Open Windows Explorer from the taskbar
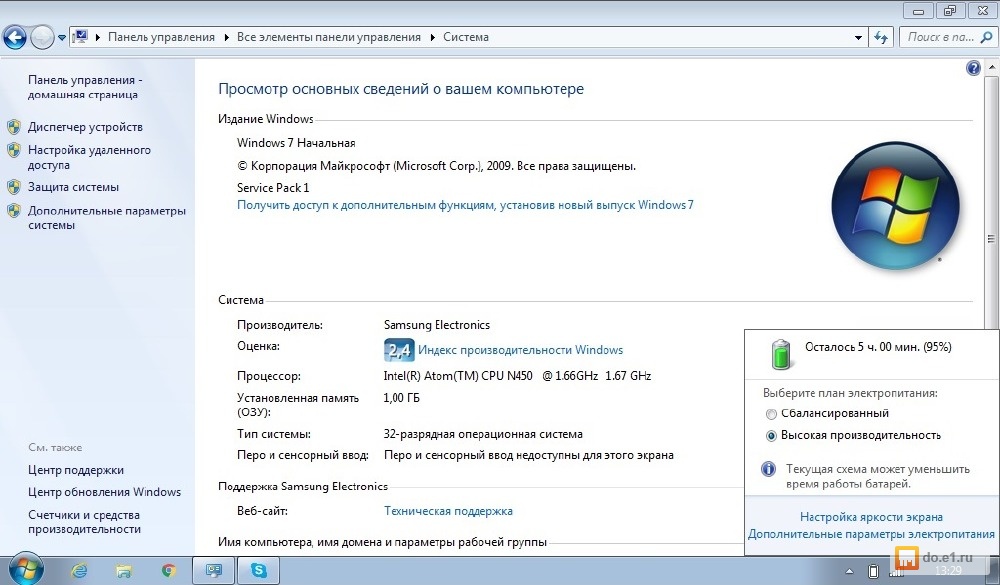 point(124,570)
